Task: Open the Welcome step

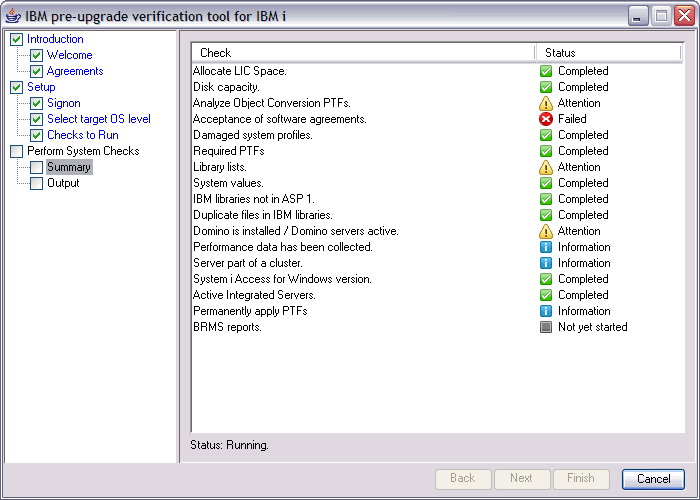Action: pos(70,55)
